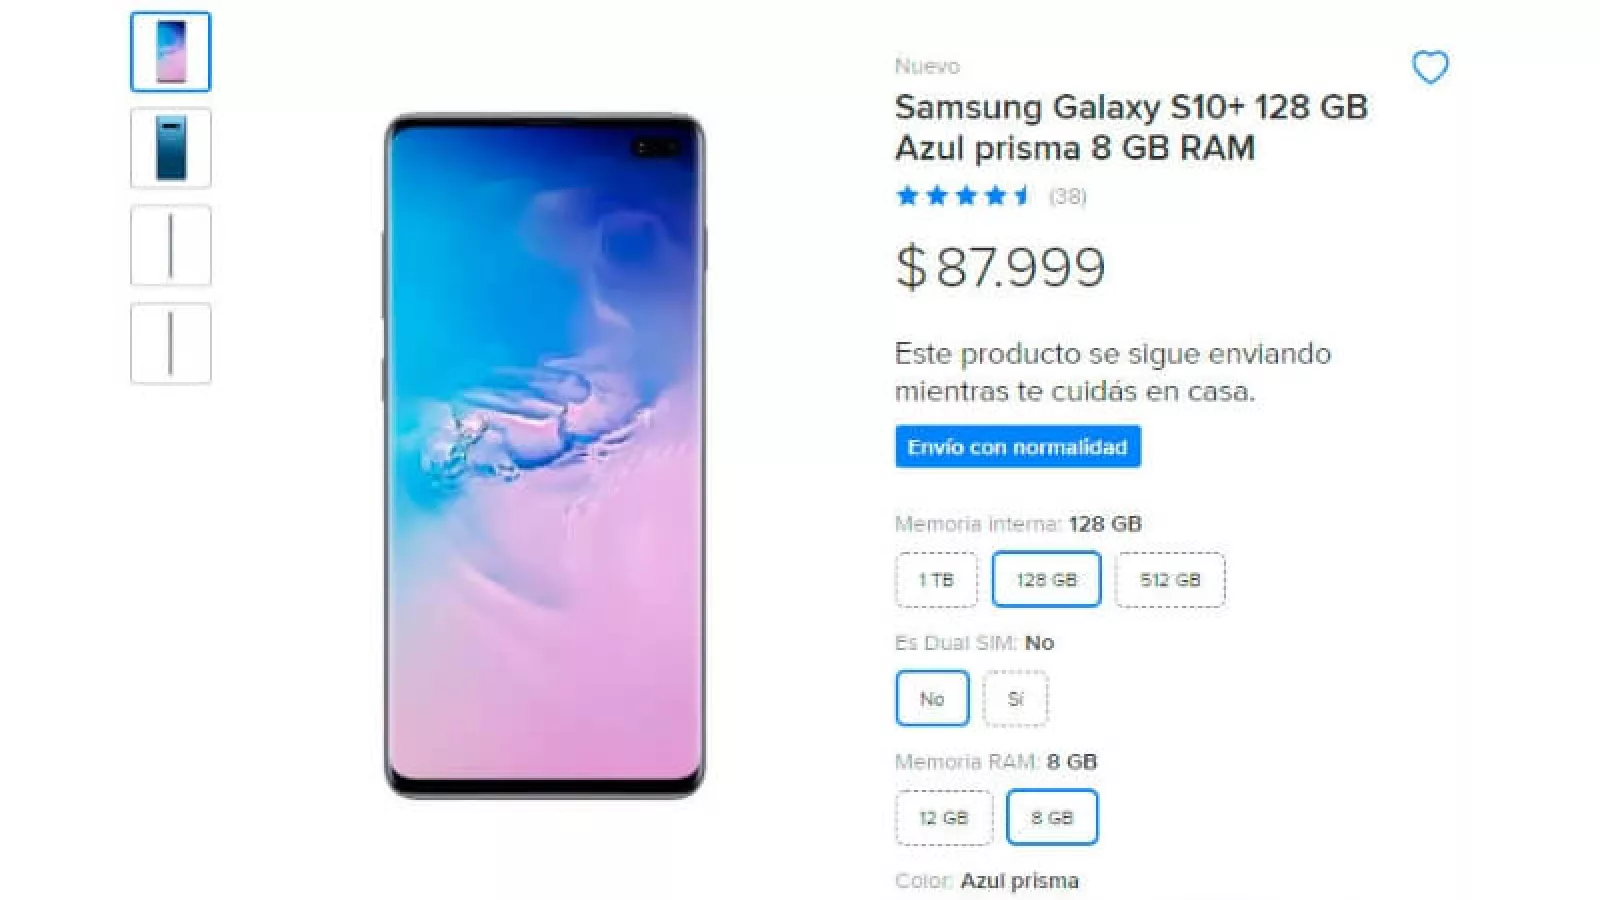Viewport: 1600px width, 900px height.
Task: Click the Nuevo condition label
Action: [x=927, y=66]
